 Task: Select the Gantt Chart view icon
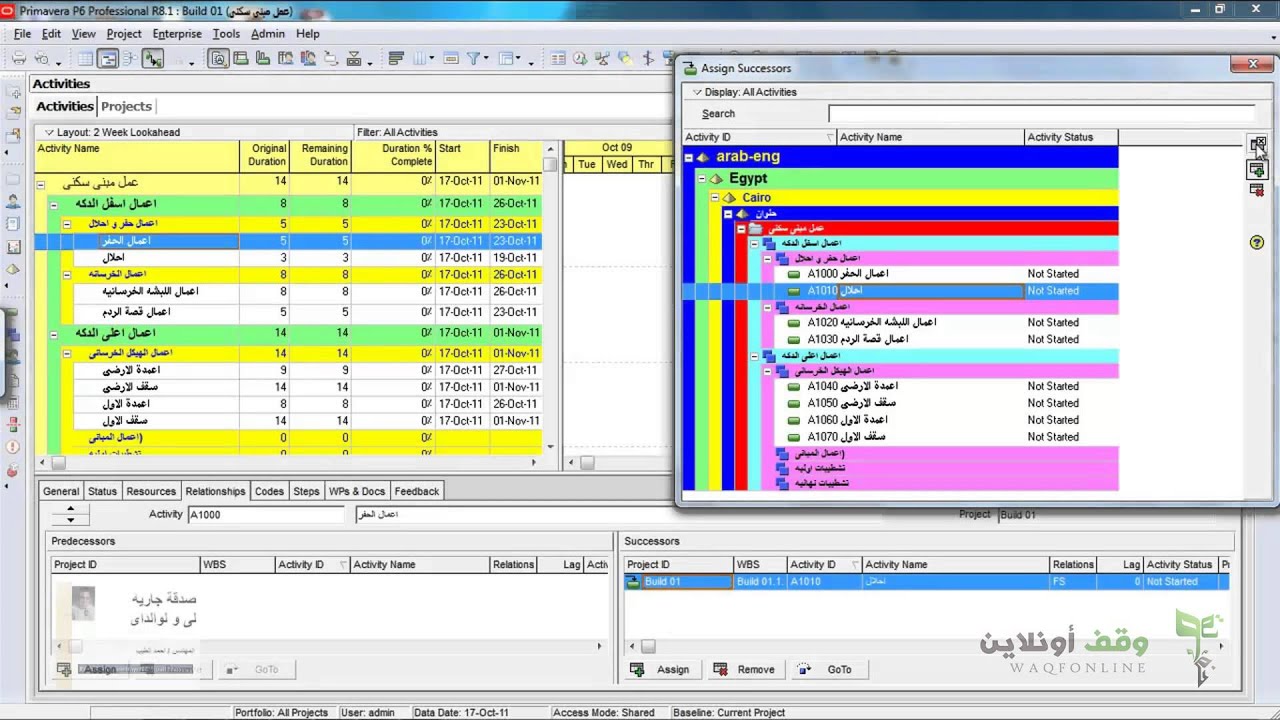[x=108, y=59]
